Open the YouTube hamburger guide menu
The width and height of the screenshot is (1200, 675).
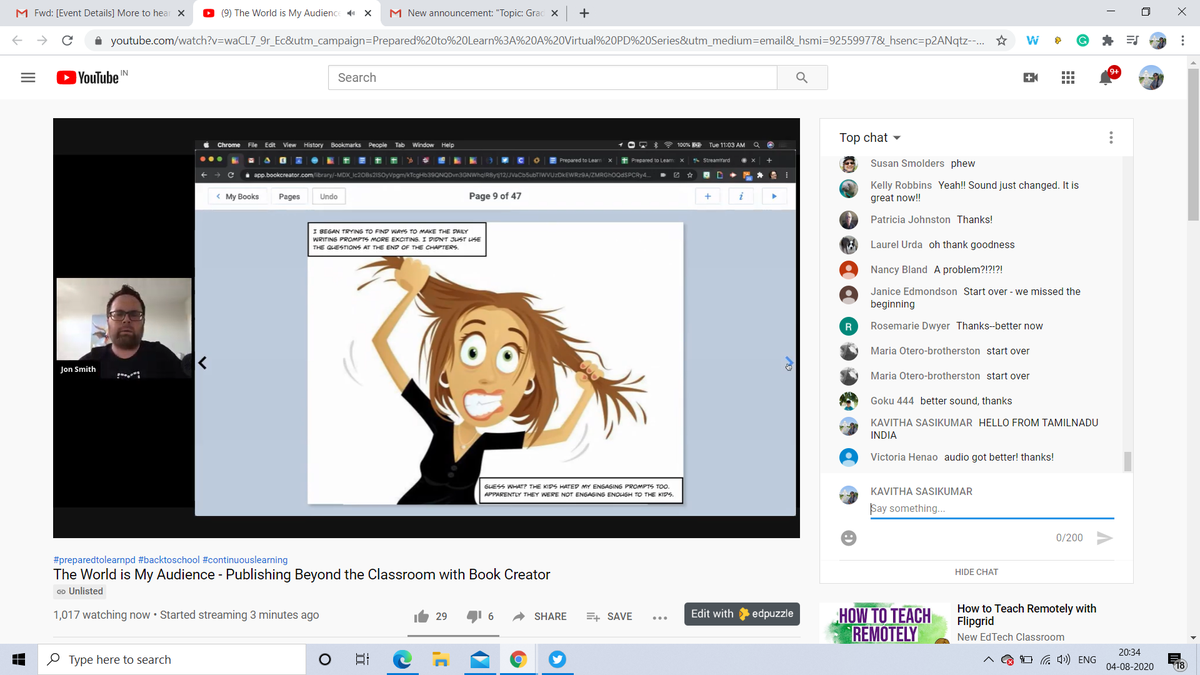[28, 77]
